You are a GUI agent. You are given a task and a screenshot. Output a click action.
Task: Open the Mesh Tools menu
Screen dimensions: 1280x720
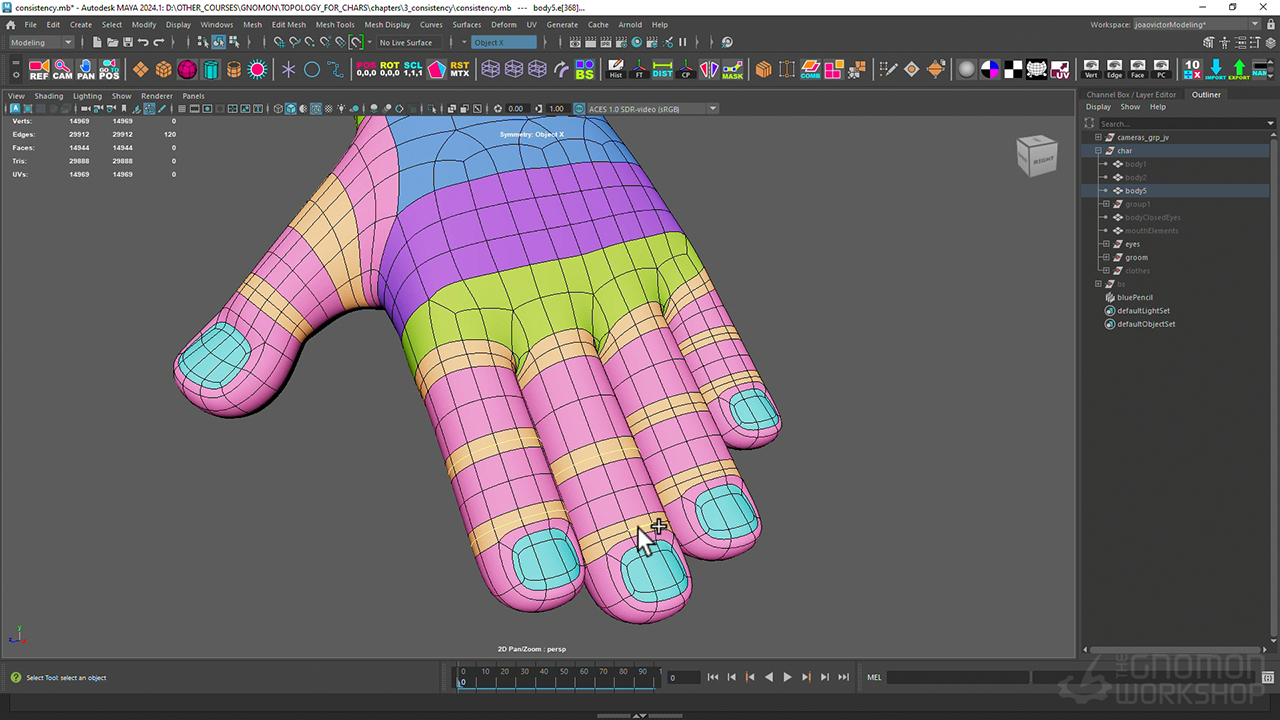tap(335, 25)
